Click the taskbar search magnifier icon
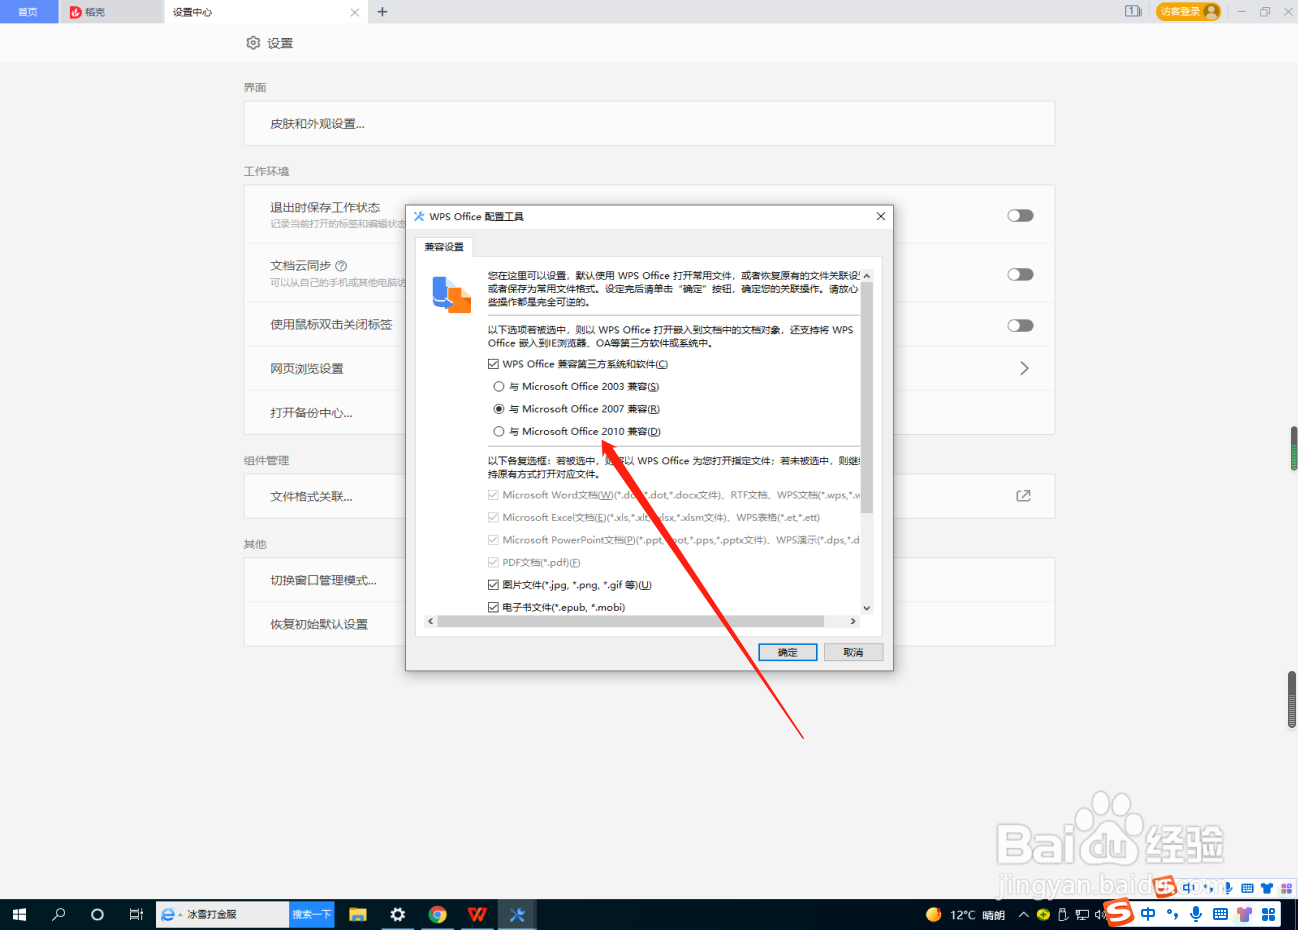 click(x=58, y=914)
